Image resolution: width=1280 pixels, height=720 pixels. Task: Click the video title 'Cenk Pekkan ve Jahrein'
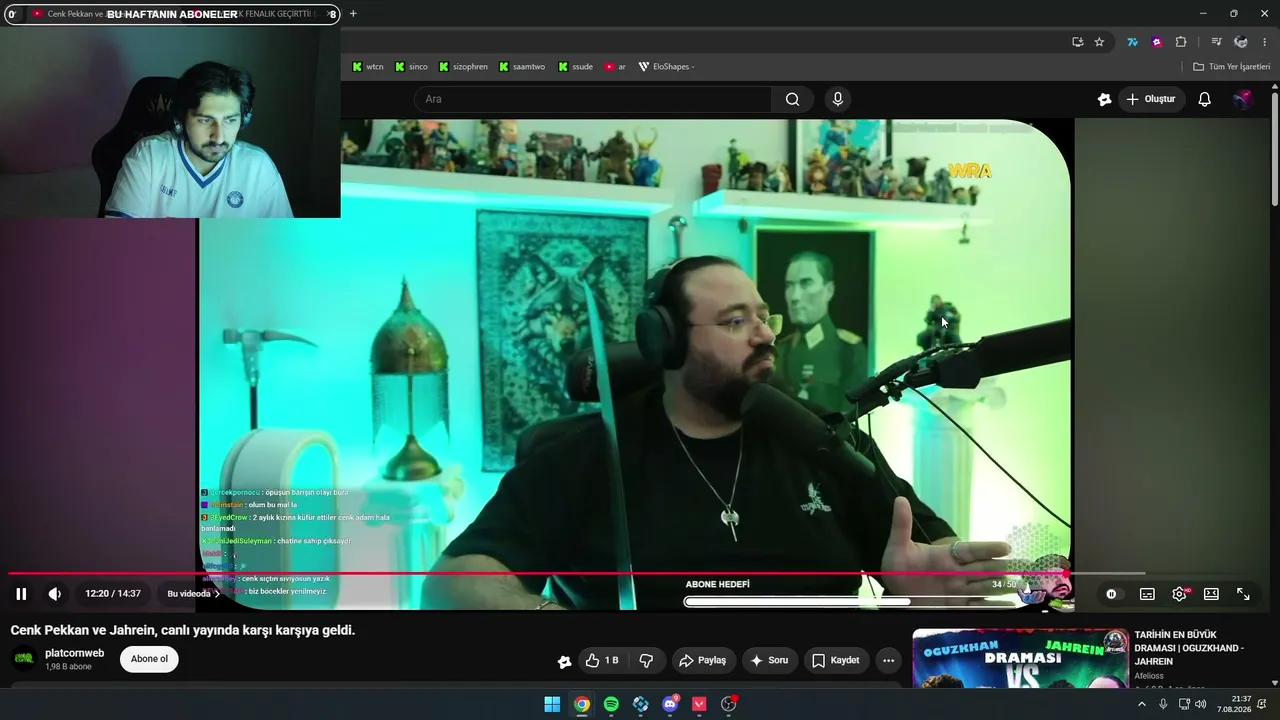183,630
